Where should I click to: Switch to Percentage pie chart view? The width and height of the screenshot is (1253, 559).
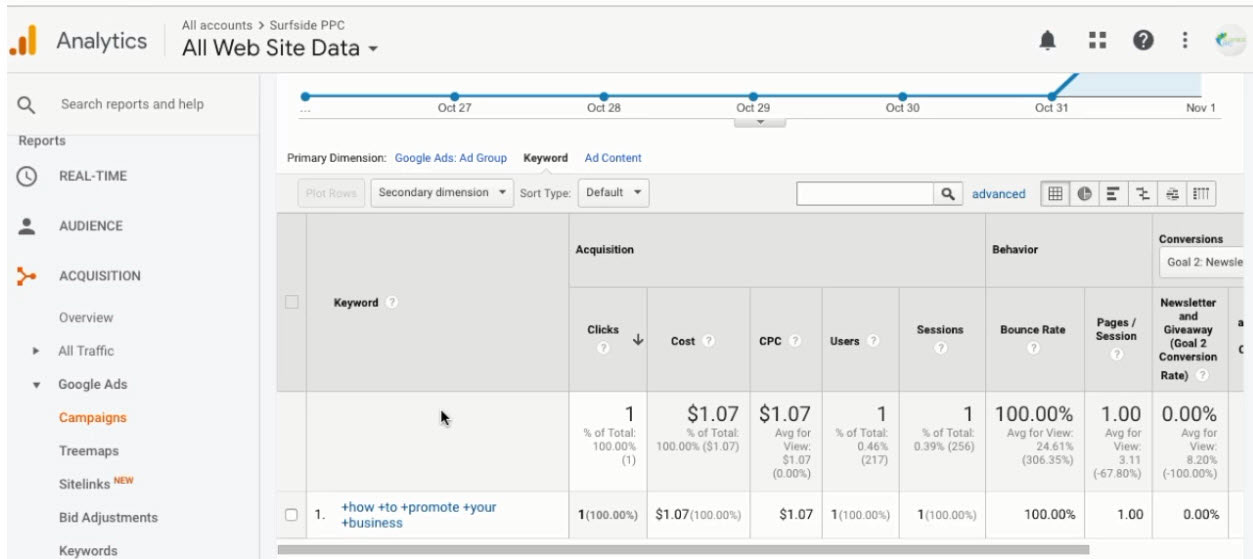pyautogui.click(x=1084, y=194)
